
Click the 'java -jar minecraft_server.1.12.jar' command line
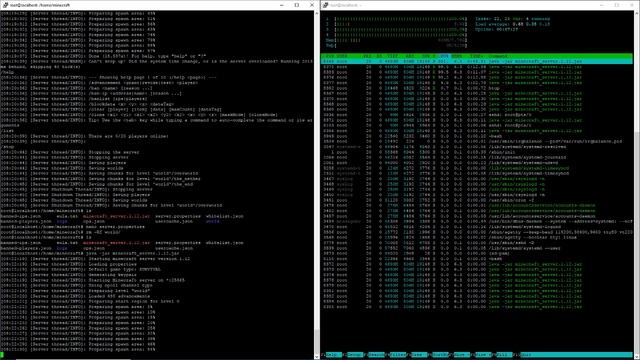[89, 253]
